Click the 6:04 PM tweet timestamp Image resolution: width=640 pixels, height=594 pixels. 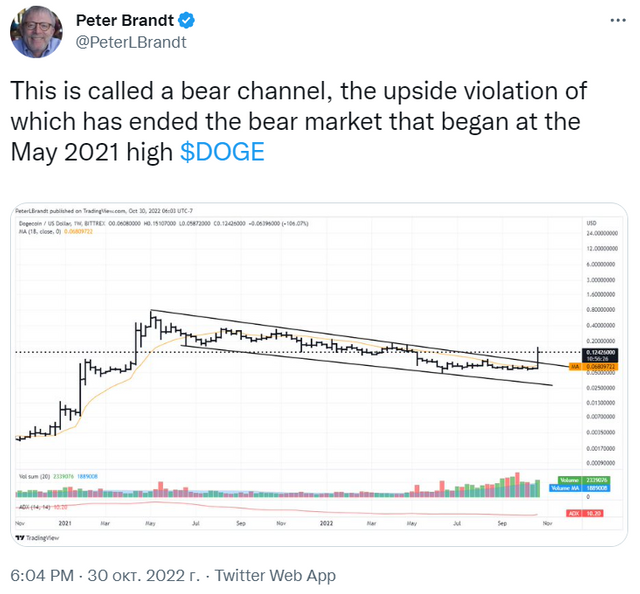click(x=42, y=575)
